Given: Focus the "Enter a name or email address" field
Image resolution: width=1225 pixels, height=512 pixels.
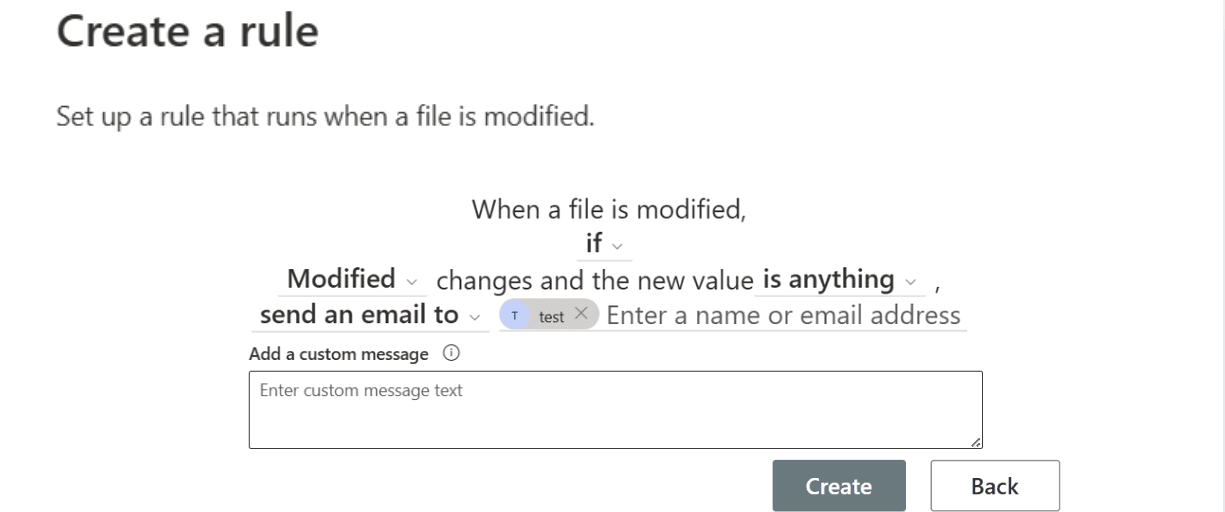Looking at the screenshot, I should click(783, 316).
